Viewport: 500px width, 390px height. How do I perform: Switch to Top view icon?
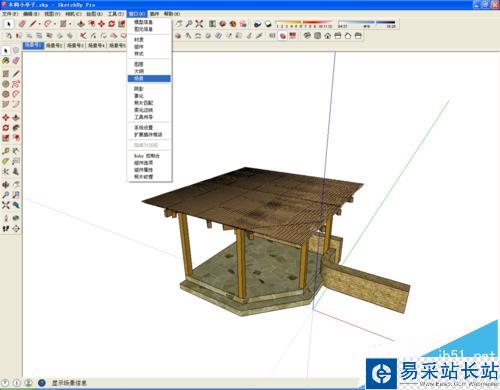(x=317, y=35)
